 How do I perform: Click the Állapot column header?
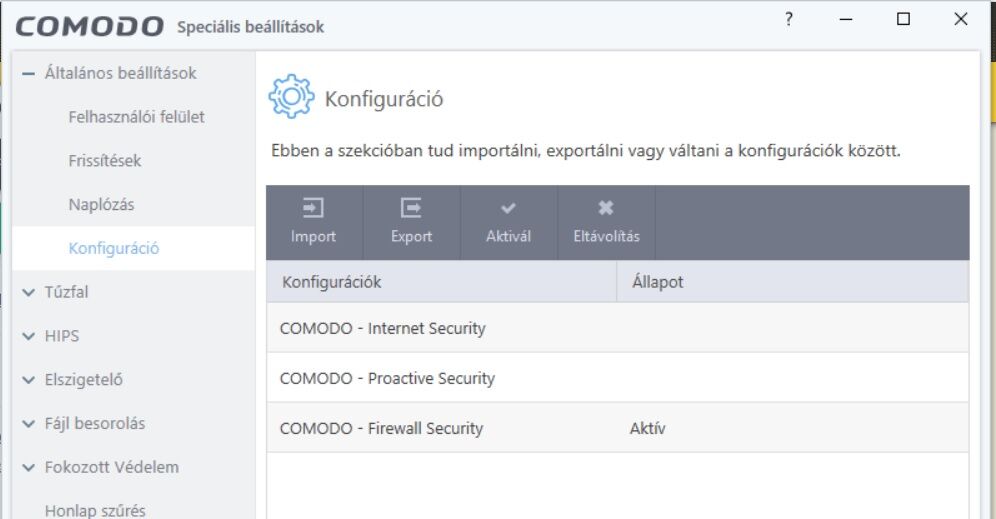pyautogui.click(x=793, y=281)
